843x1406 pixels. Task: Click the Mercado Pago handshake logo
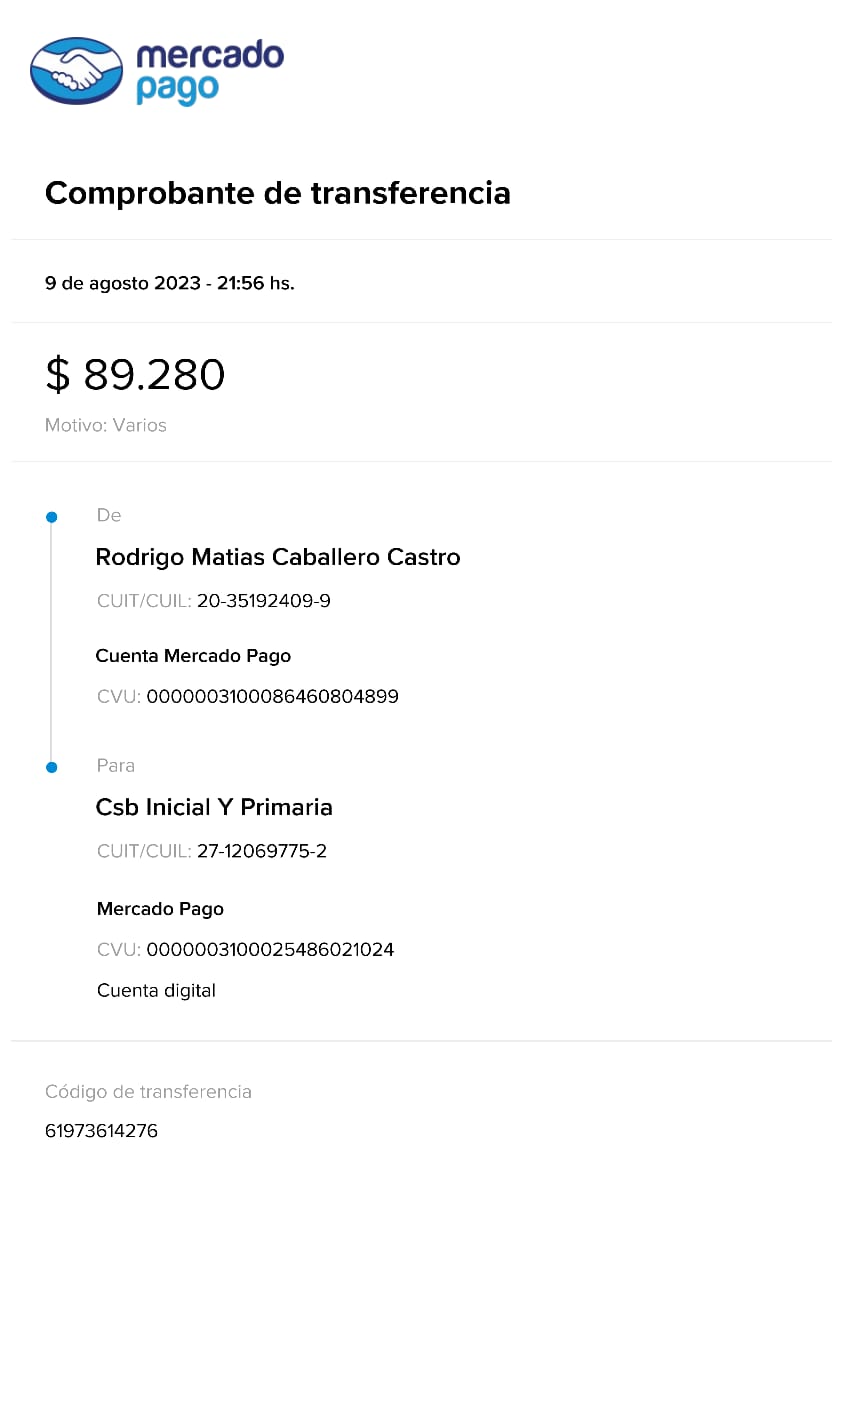77,71
